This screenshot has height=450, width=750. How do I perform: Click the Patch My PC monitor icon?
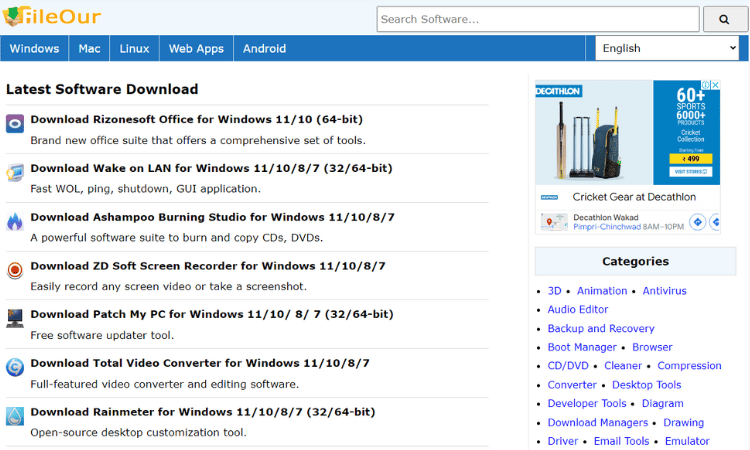(15, 318)
